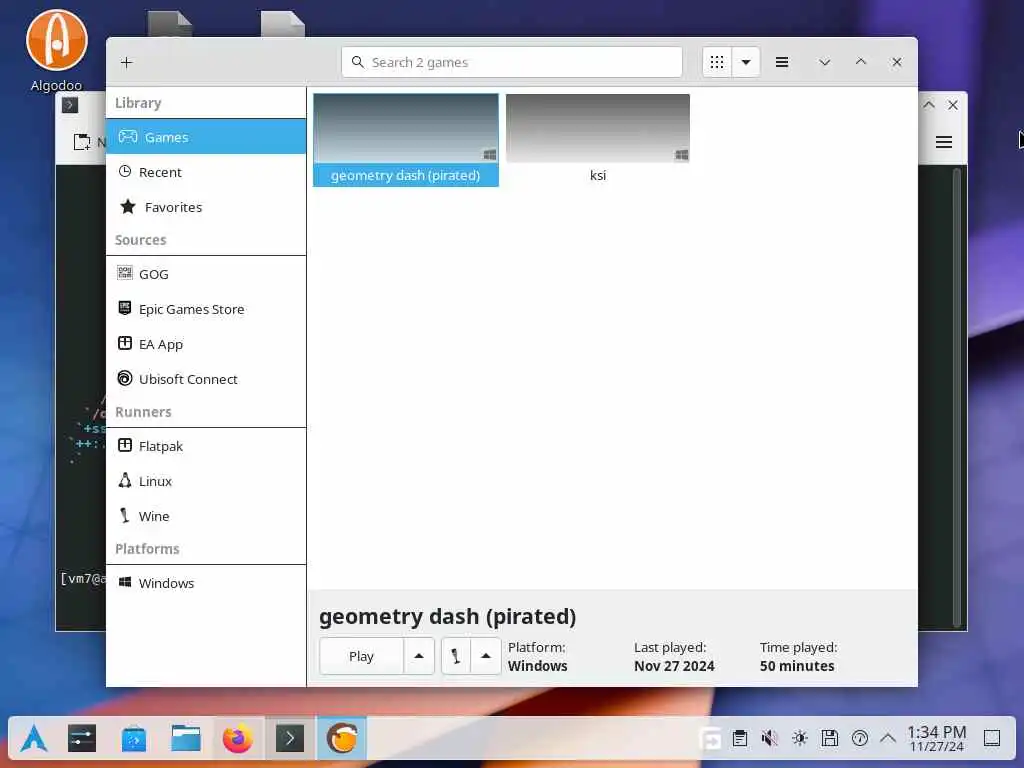
Task: Launch Firefox from the taskbar
Action: pos(238,739)
